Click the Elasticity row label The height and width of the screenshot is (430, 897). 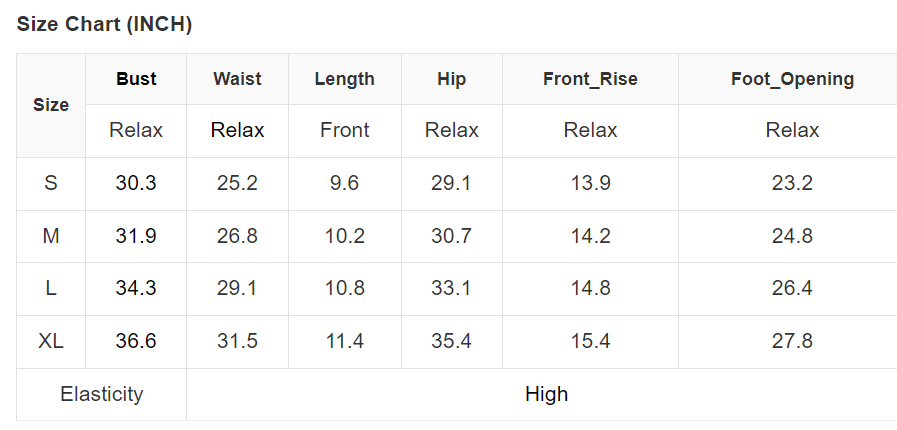point(101,394)
